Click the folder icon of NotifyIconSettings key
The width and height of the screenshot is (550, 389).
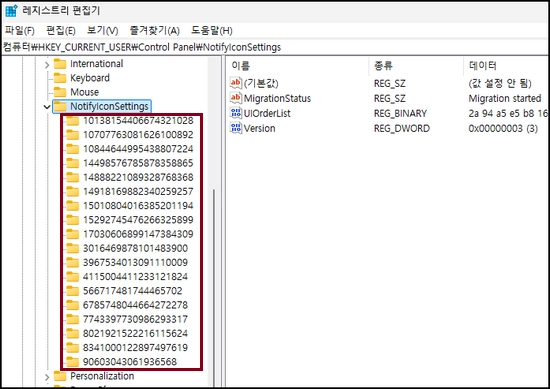point(60,106)
